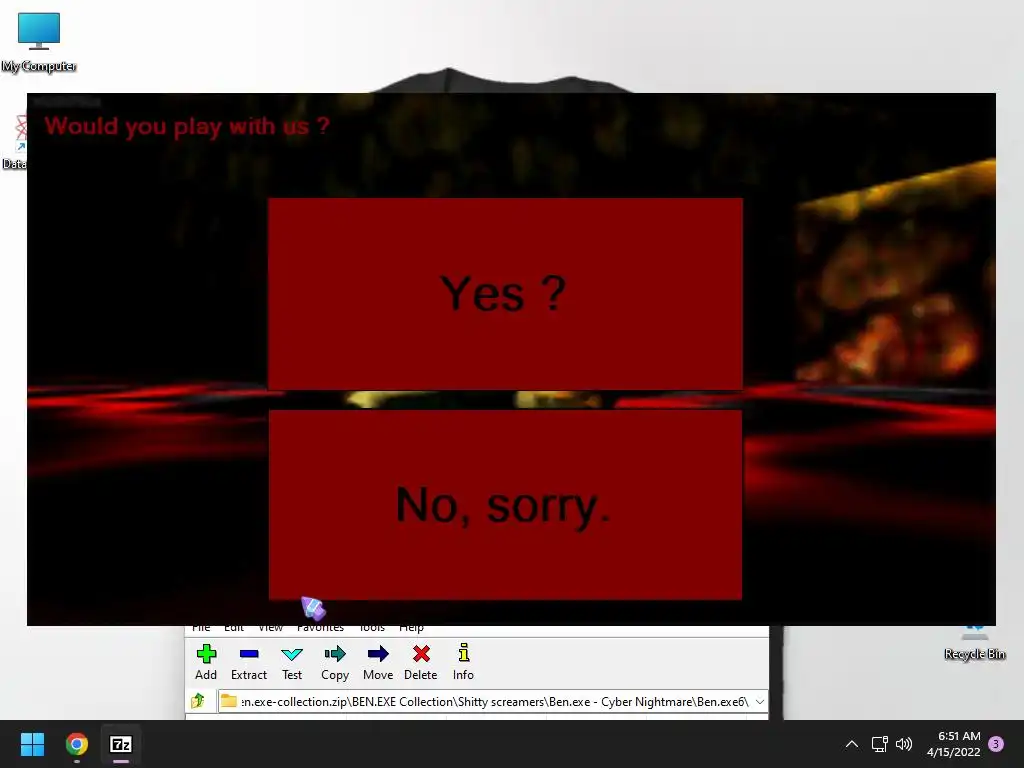Open the Windows Start menu
This screenshot has width=1024, height=768.
click(32, 744)
